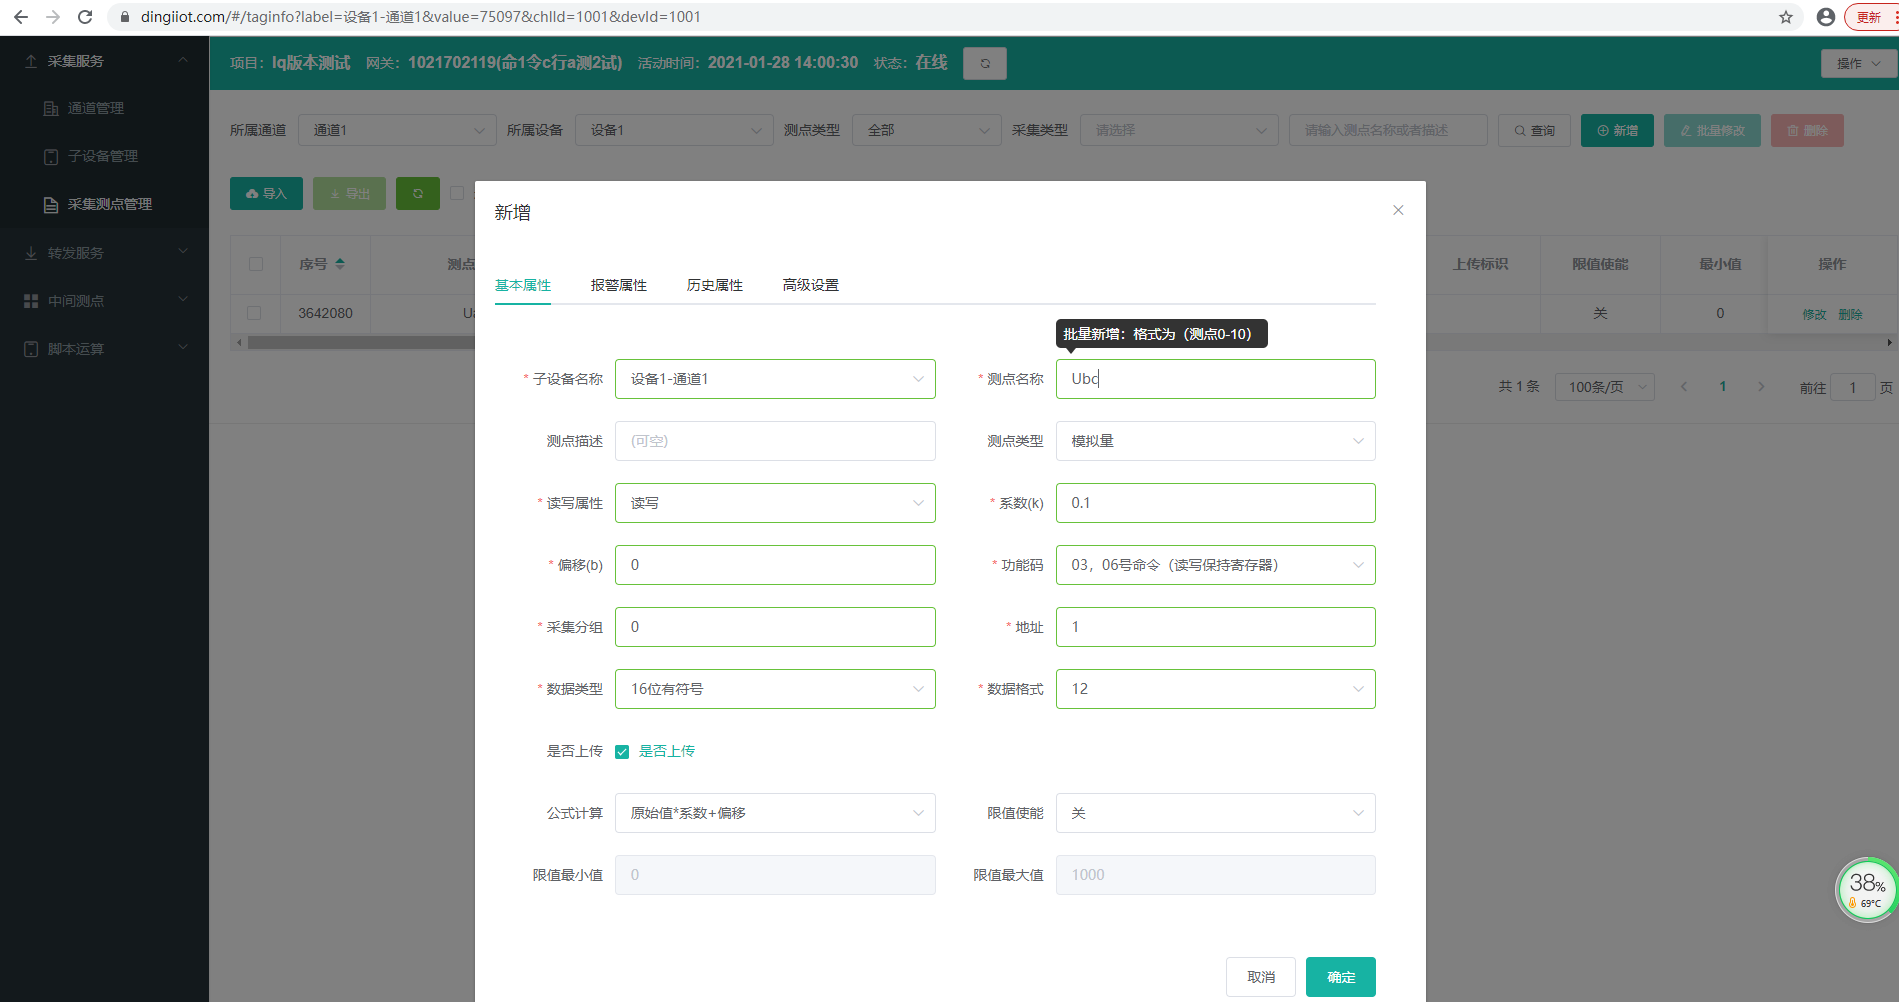Click the 确定 confirm button
This screenshot has height=1002, width=1899.
1340,977
